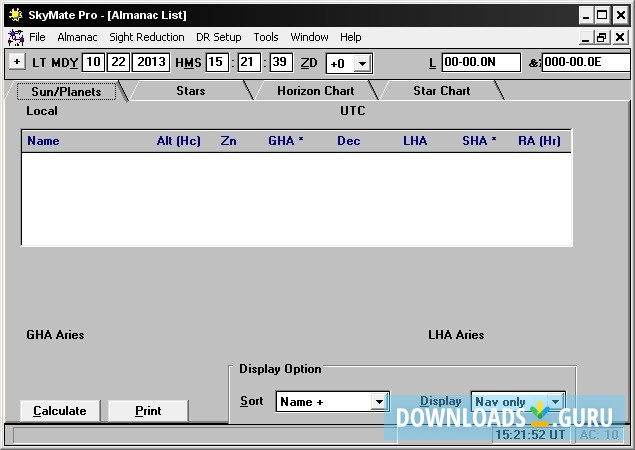Expand the Display Nav only dropdown

(556, 402)
